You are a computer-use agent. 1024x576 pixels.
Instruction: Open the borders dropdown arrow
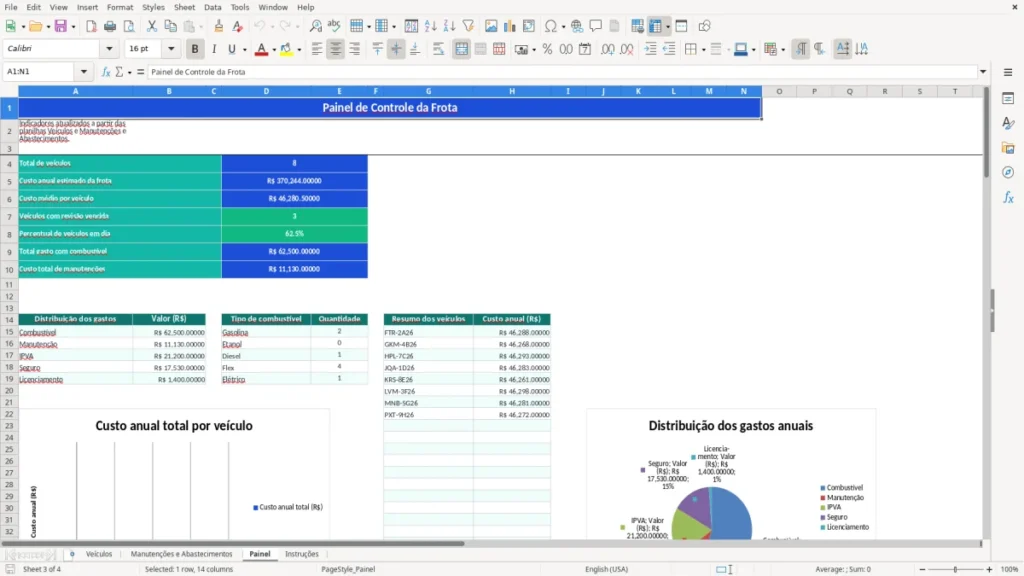click(x=703, y=50)
